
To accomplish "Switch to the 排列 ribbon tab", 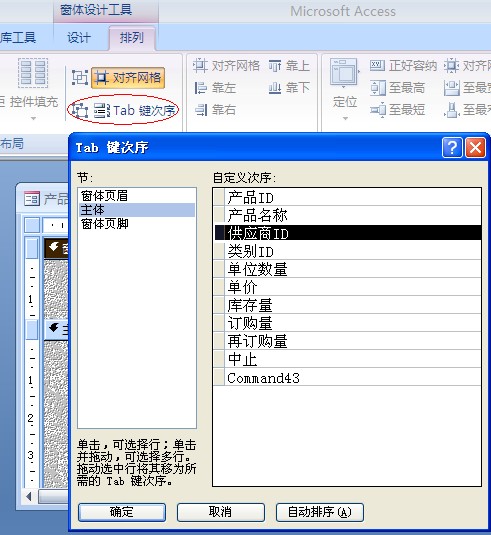I will point(132,38).
